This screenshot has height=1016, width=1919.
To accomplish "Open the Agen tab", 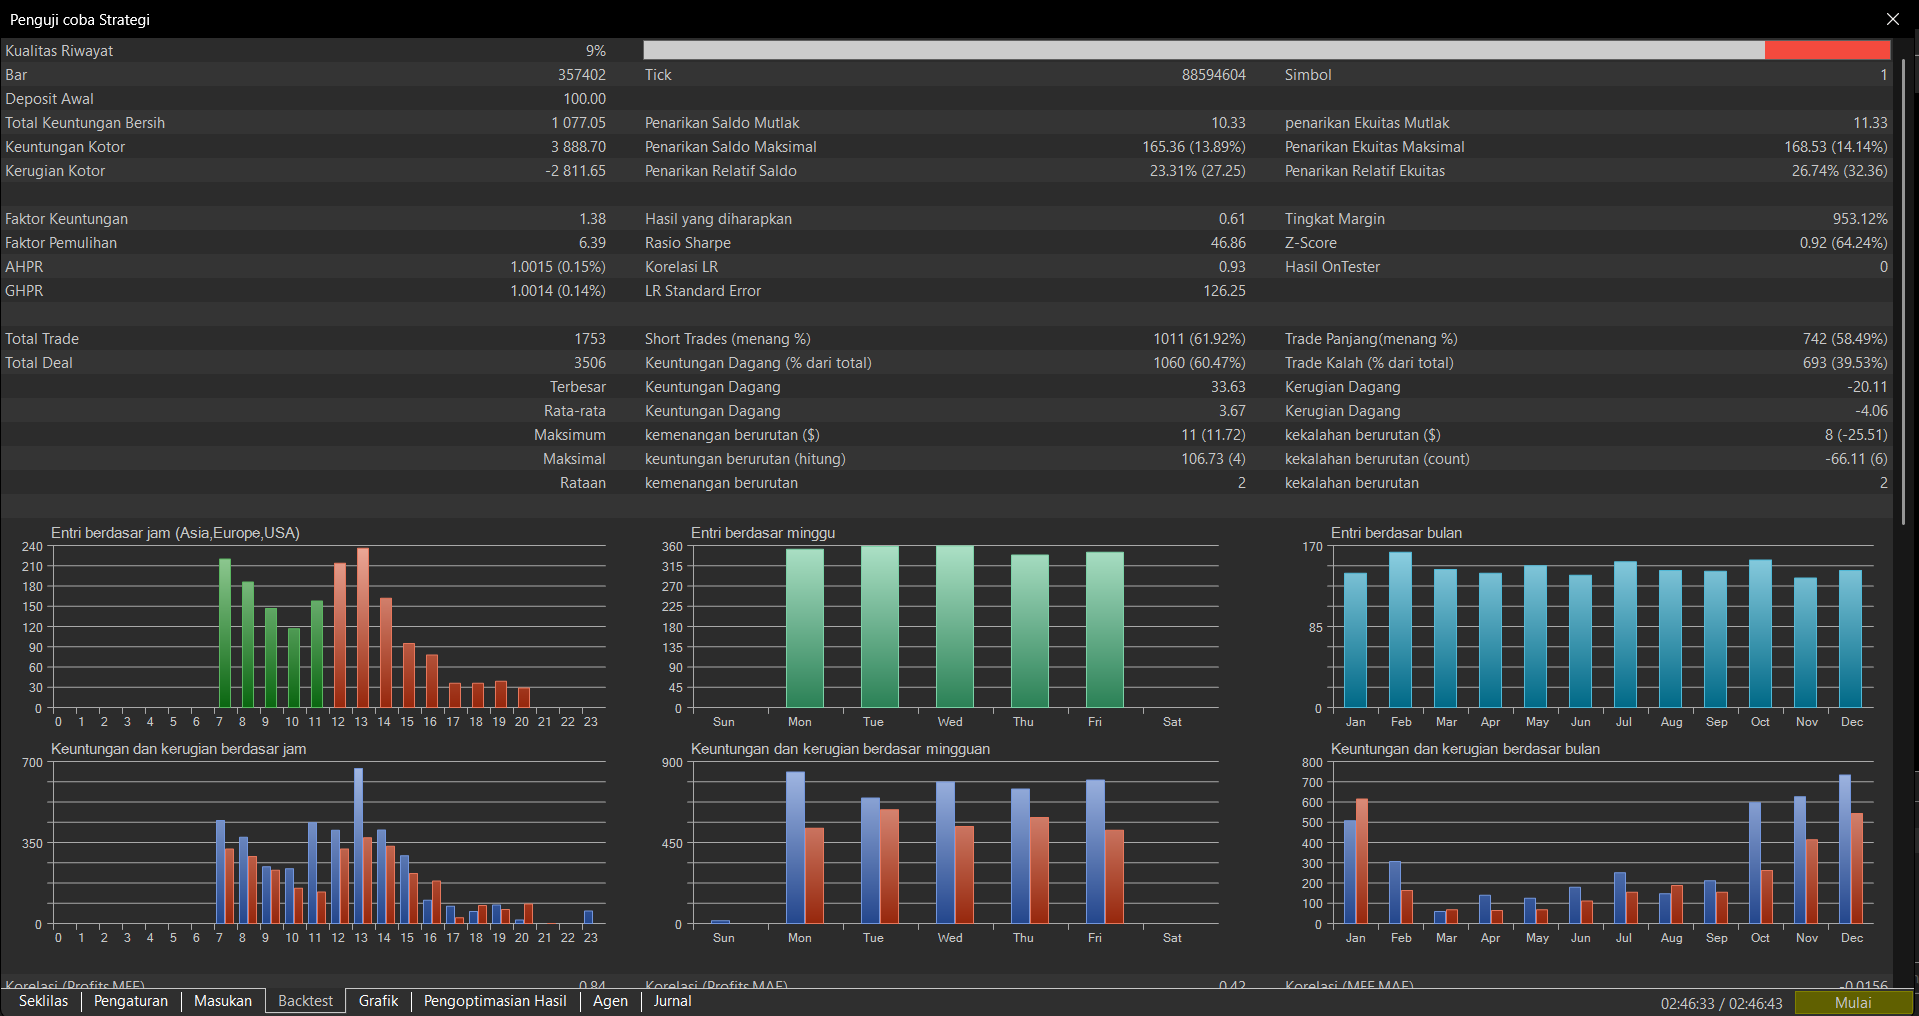I will 609,1000.
